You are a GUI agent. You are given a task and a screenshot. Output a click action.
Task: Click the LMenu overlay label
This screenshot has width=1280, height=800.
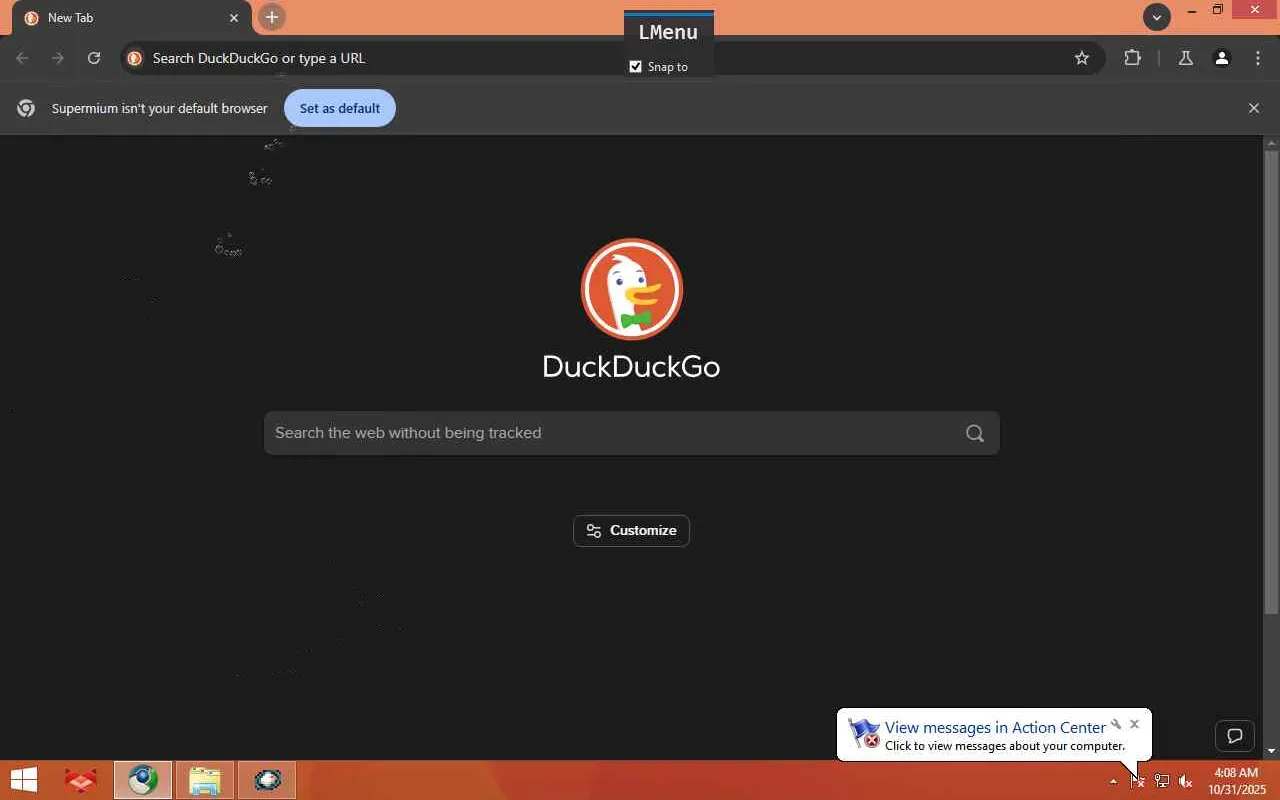click(668, 32)
